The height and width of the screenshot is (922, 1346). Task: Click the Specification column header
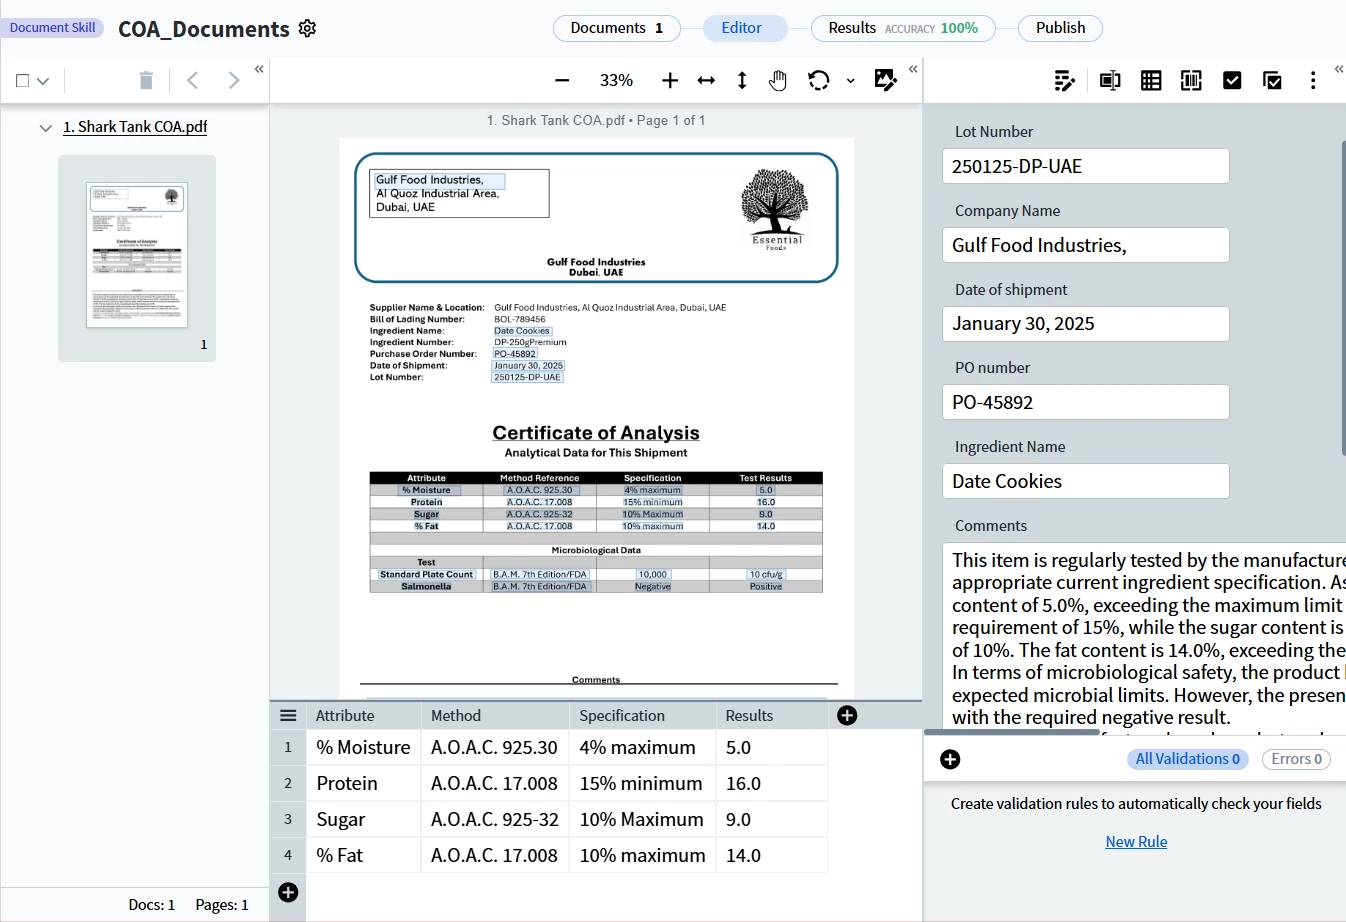click(x=642, y=715)
